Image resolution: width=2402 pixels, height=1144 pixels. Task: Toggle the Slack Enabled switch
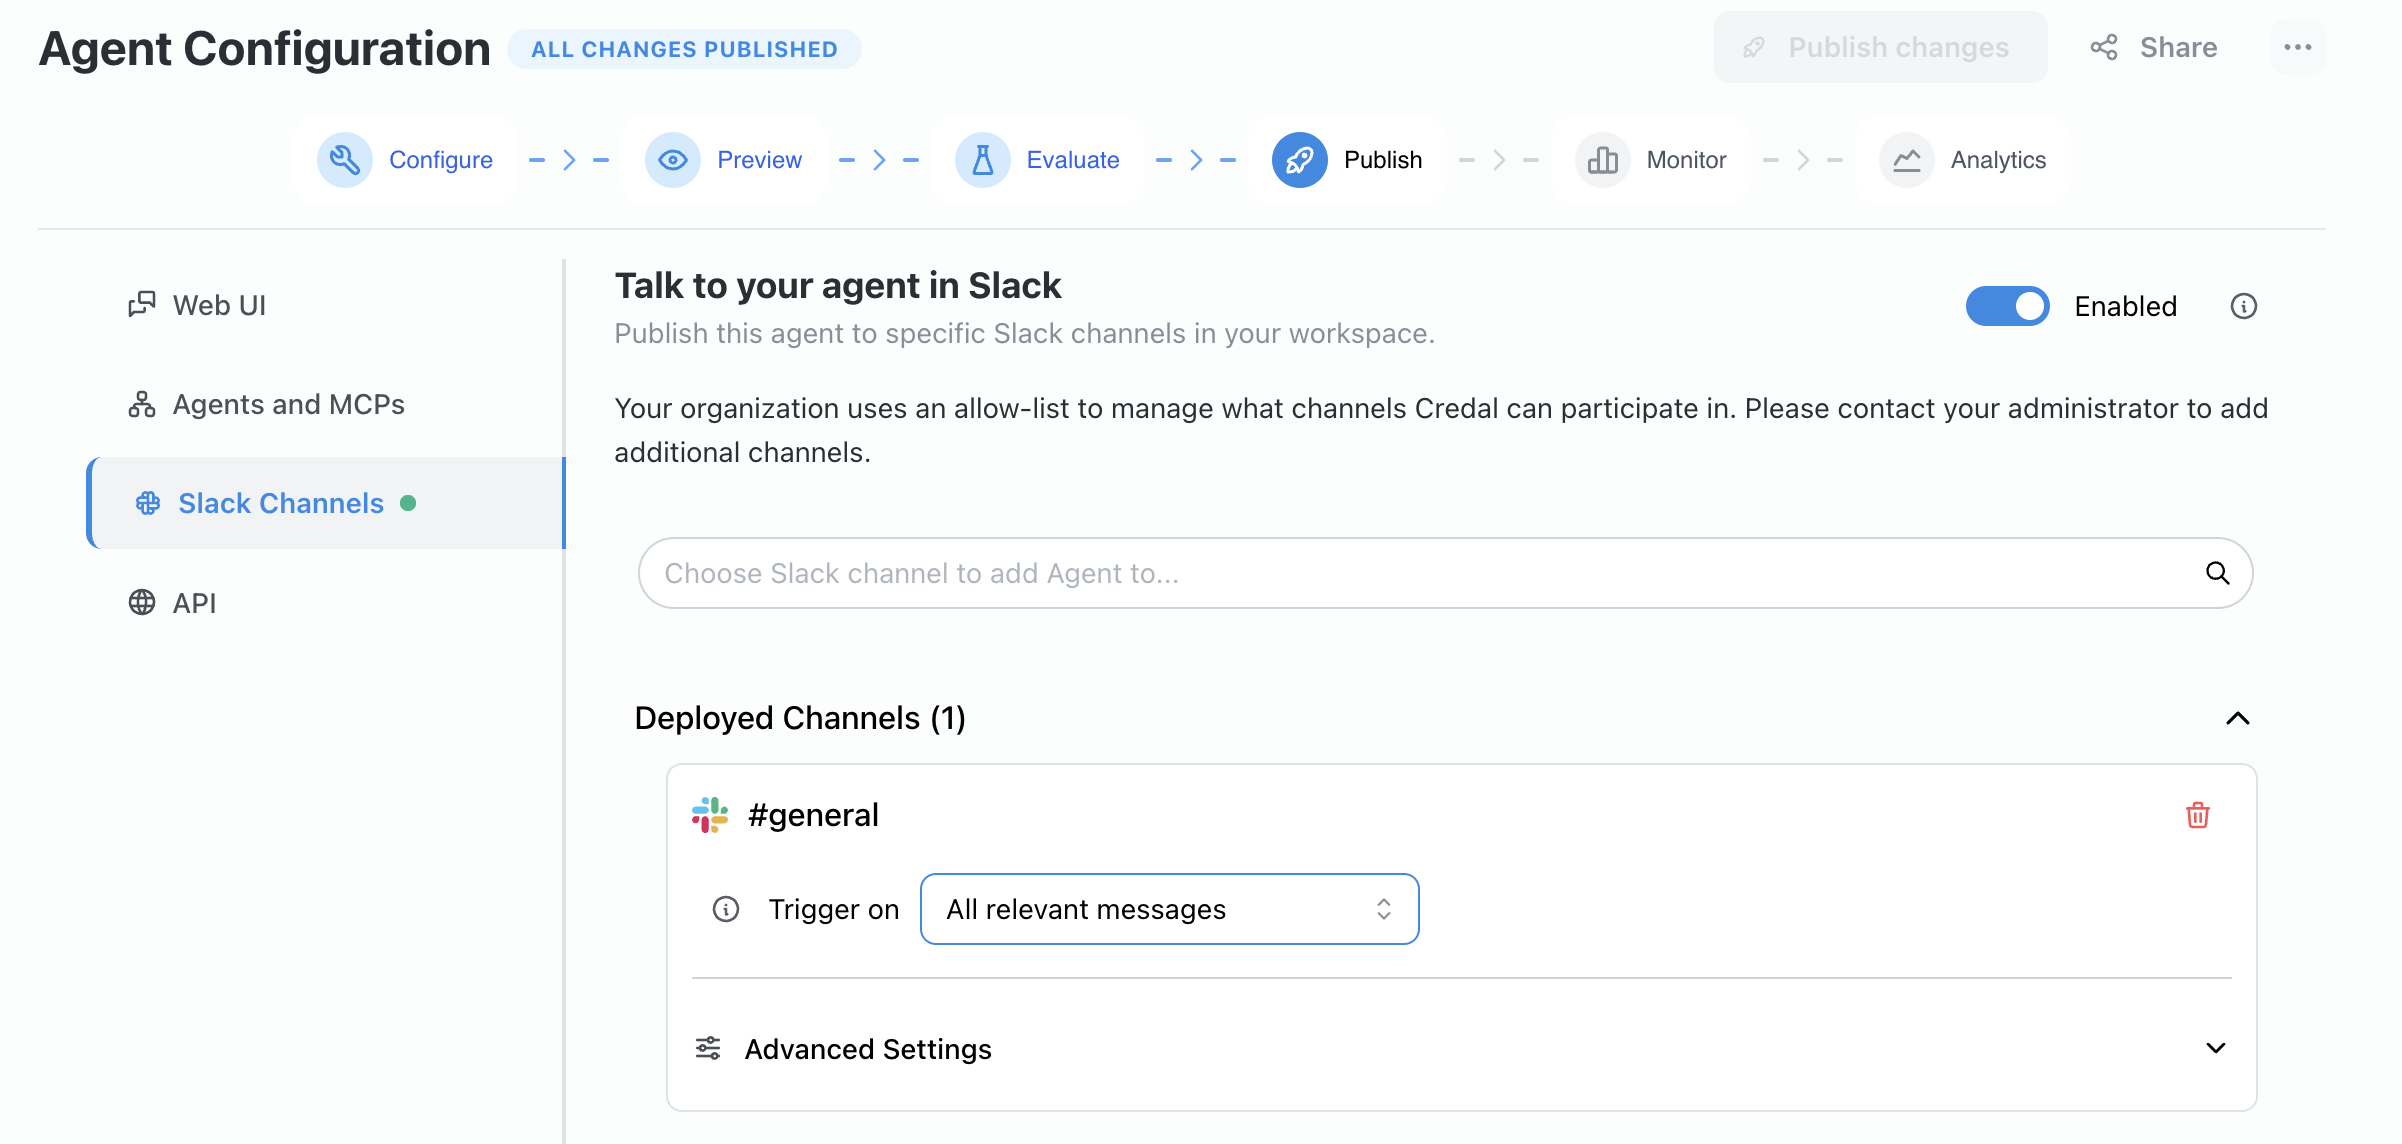[x=2008, y=306]
